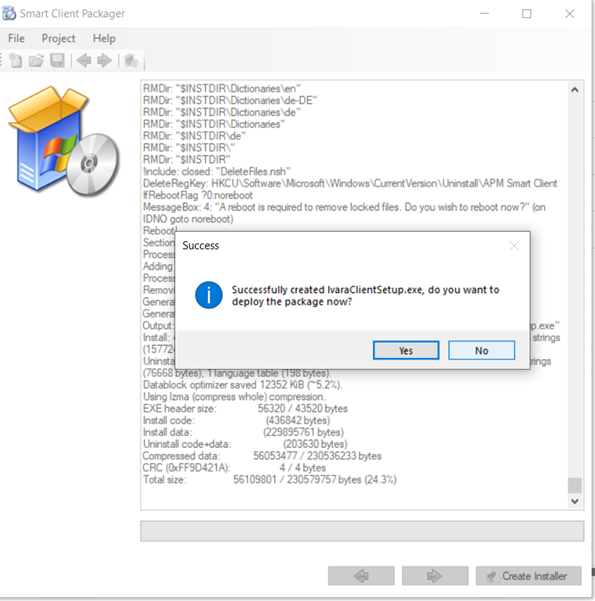
Task: Click the Save floppy disk icon
Action: tap(58, 61)
